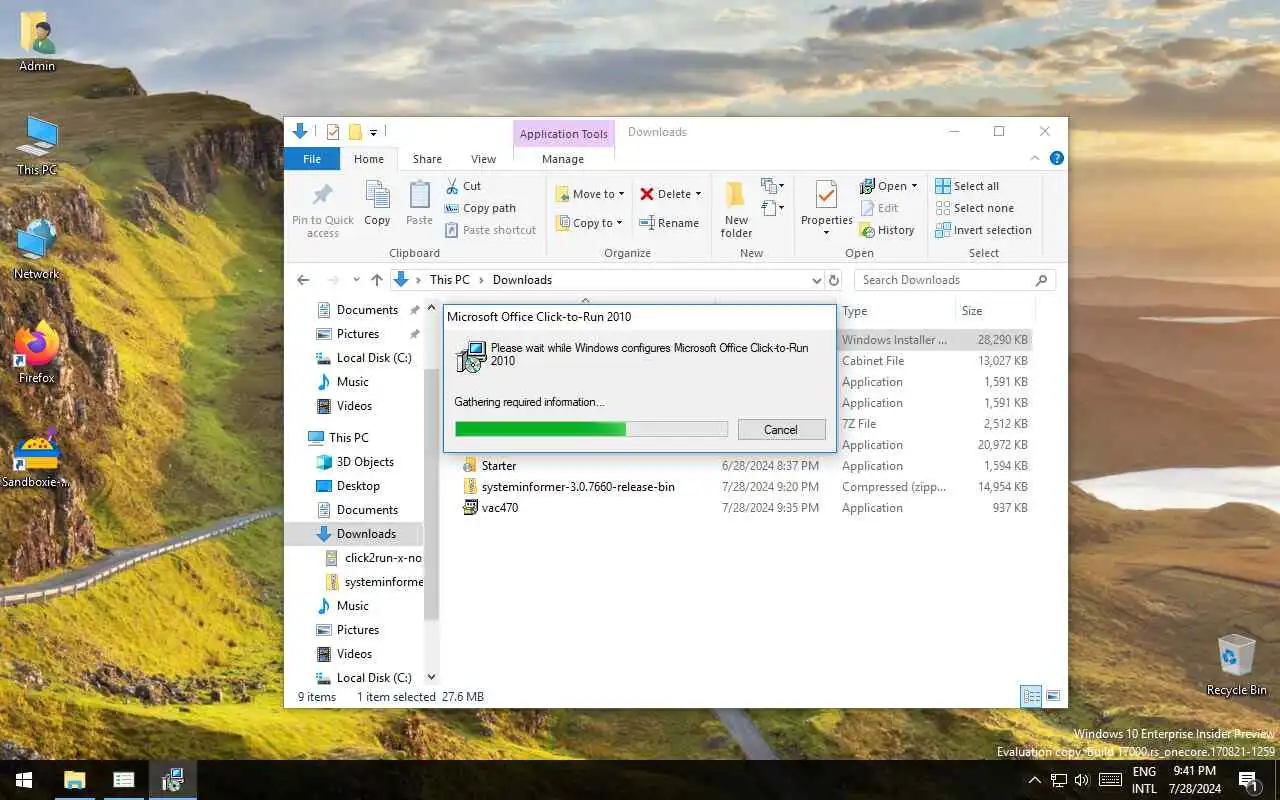Click the installer progress bar

tap(591, 429)
